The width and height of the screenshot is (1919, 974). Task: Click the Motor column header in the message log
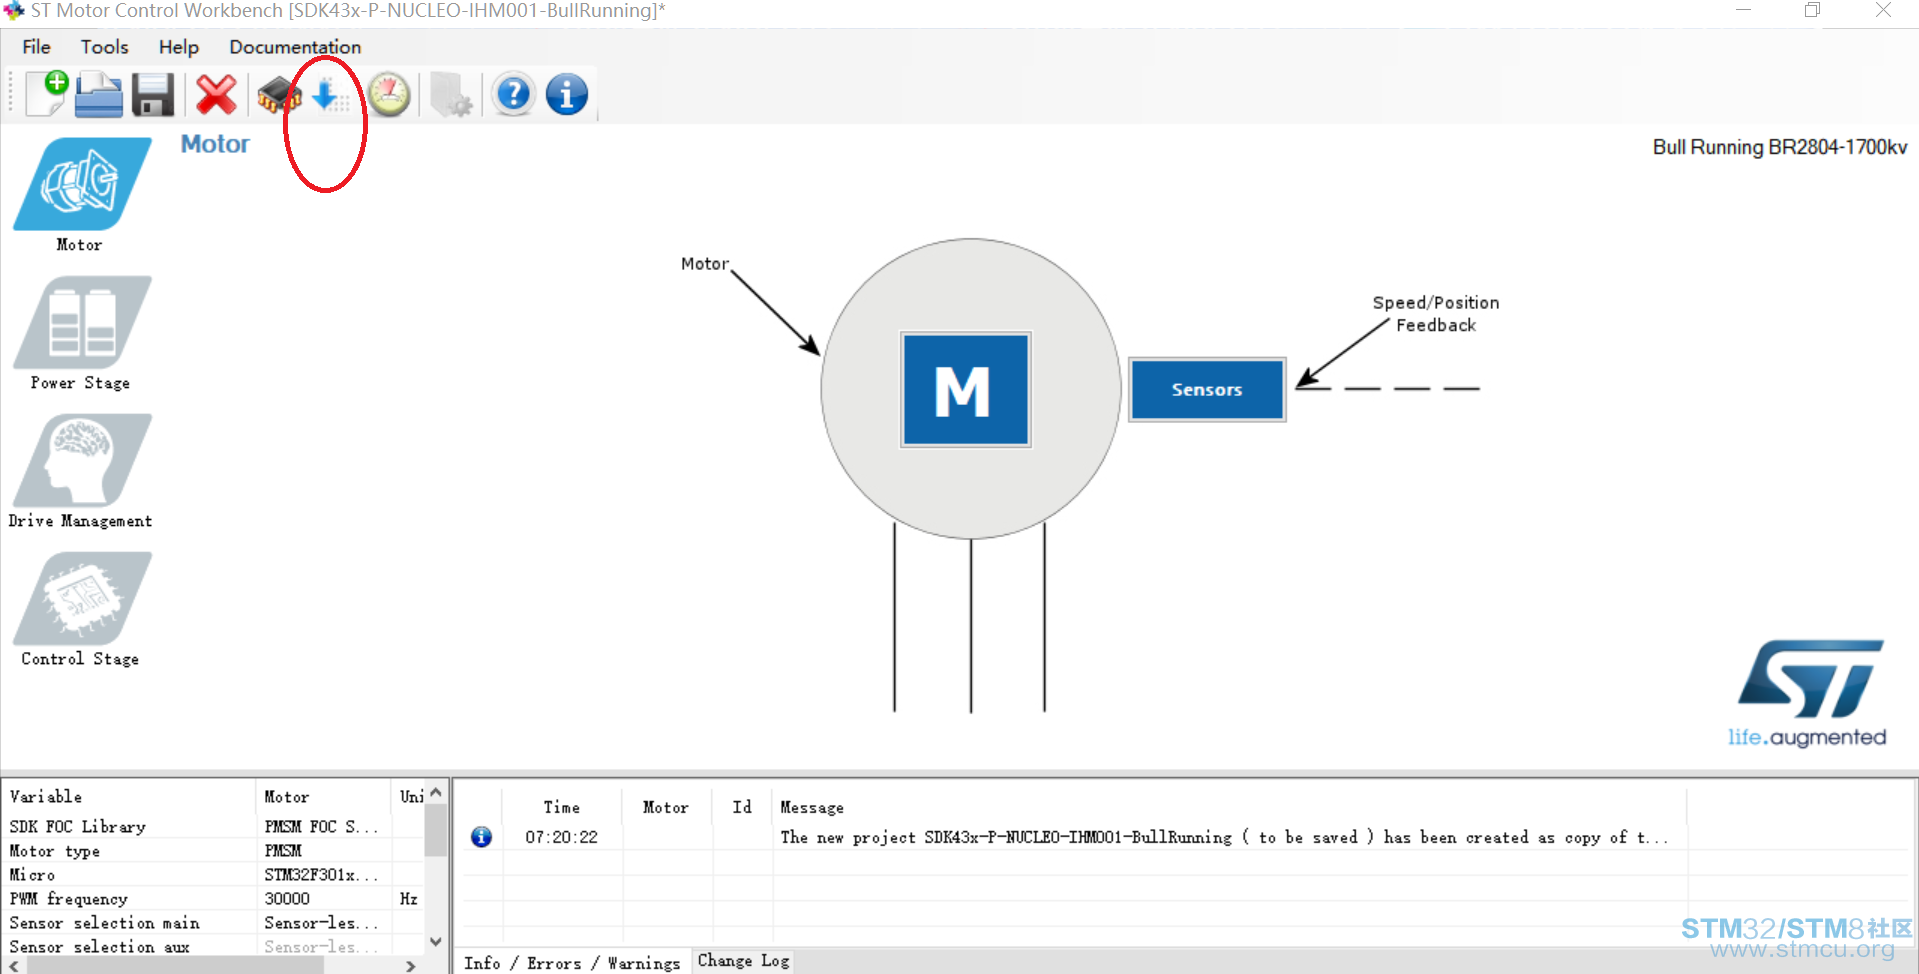[666, 807]
